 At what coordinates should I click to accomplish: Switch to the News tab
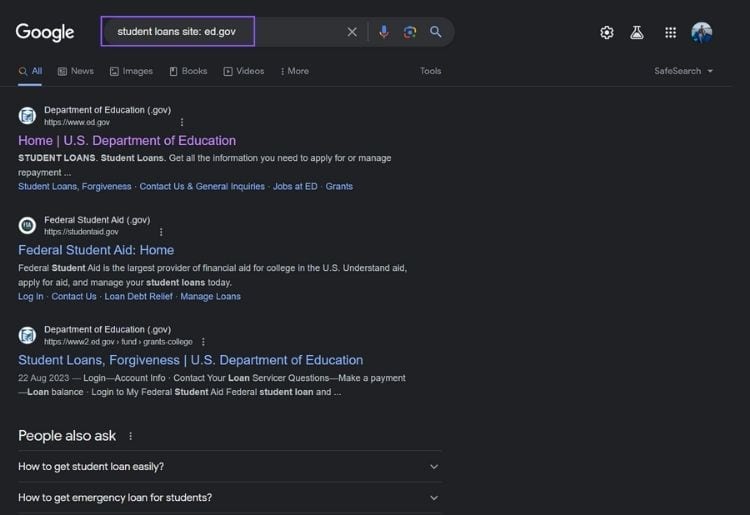point(76,71)
